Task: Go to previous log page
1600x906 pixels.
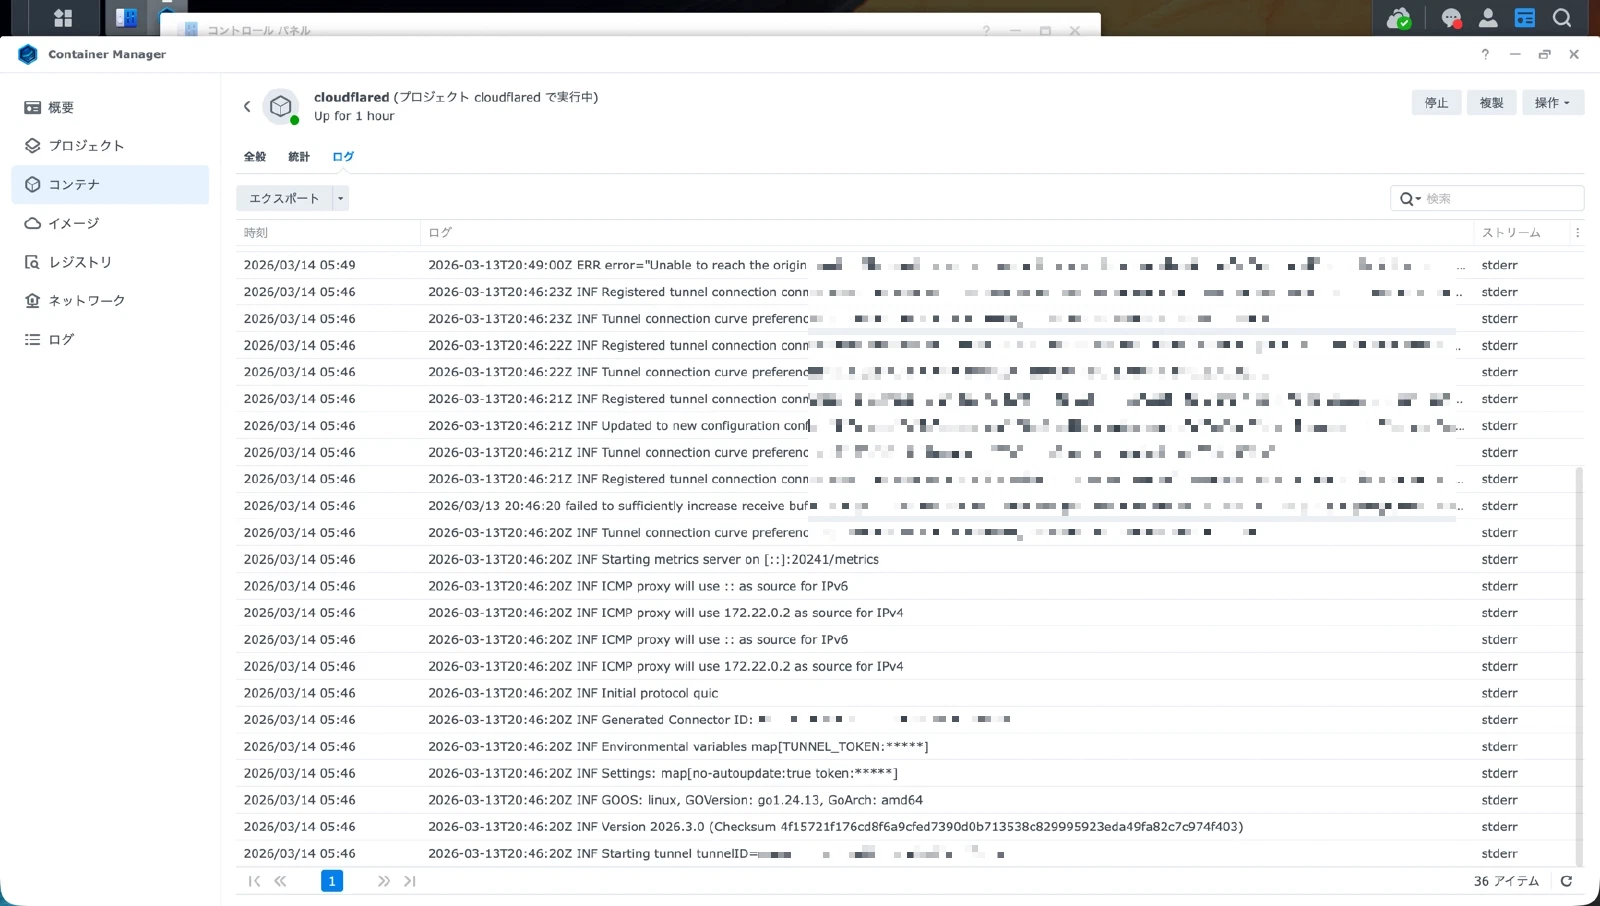Action: tap(280, 881)
